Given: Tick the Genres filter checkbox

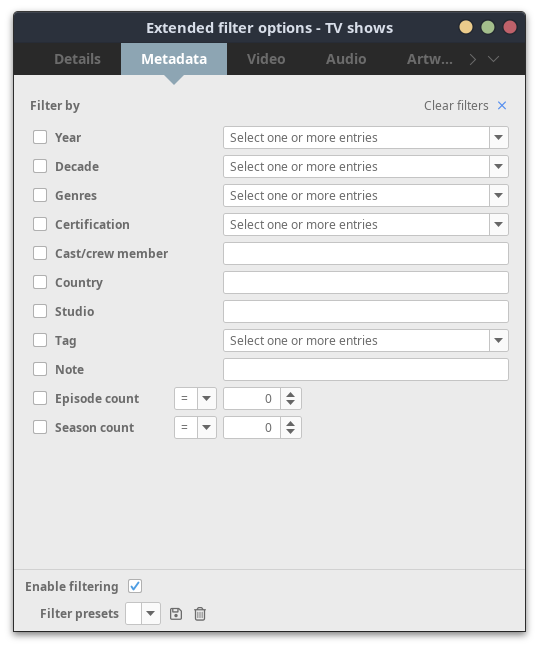Looking at the screenshot, I should [x=40, y=195].
